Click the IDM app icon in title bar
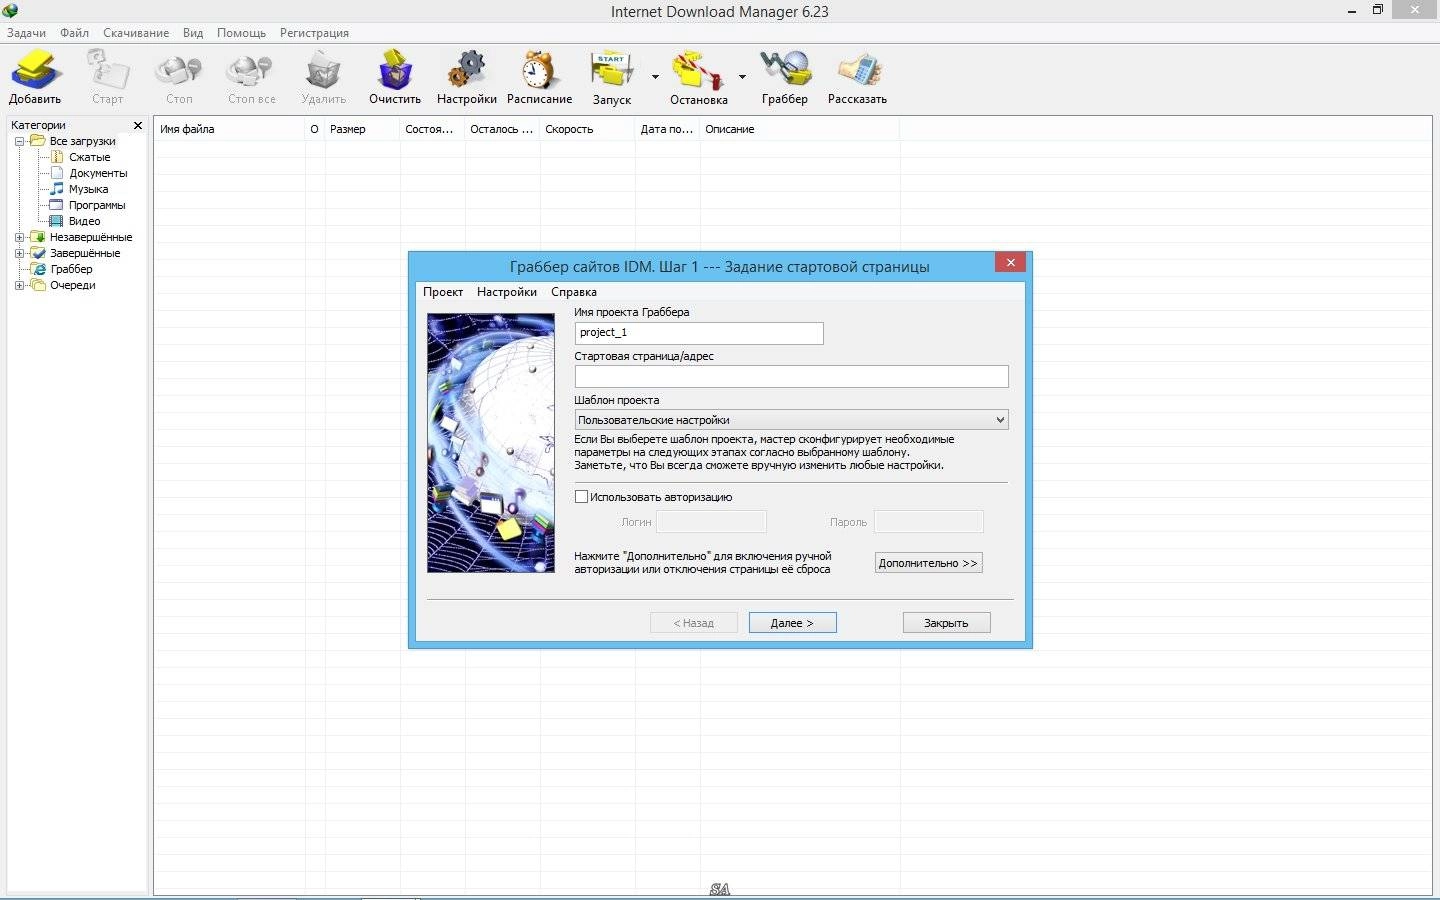 tap(10, 10)
